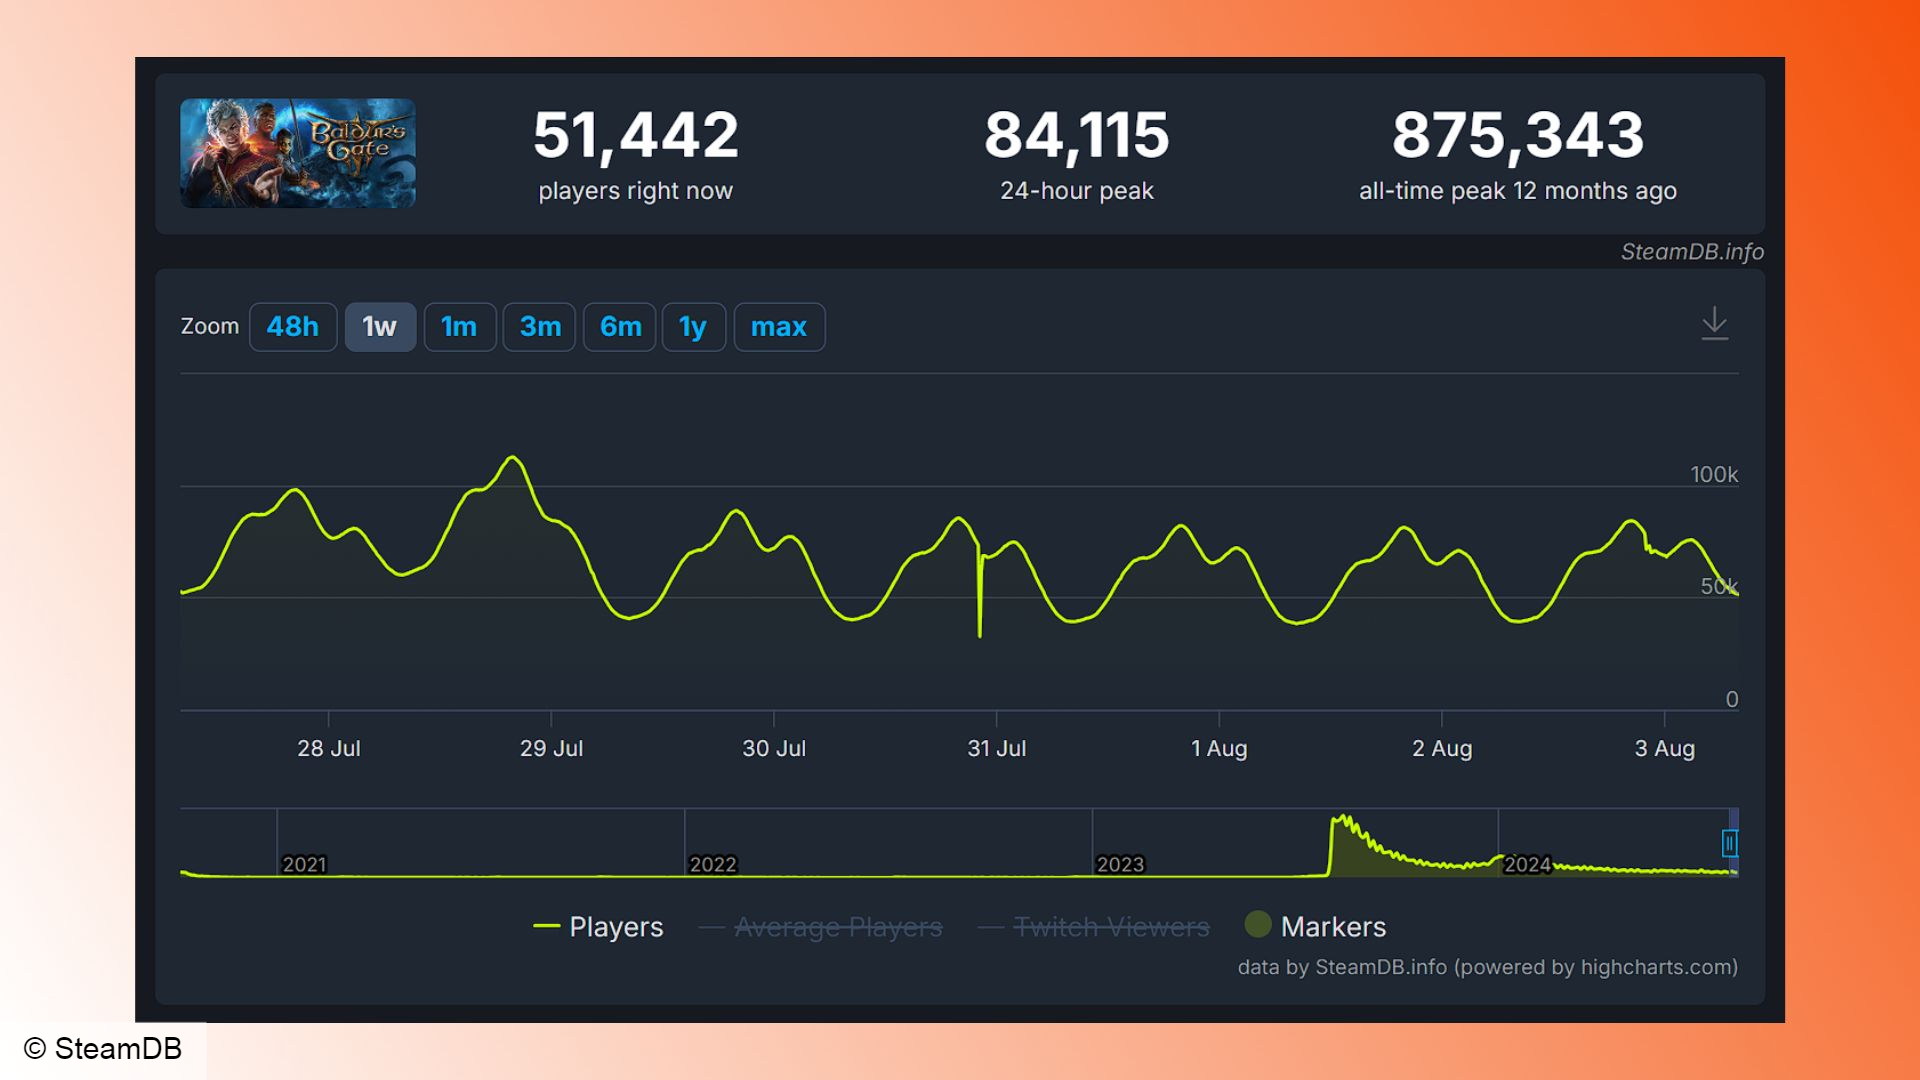Switch to the 1w zoom tab
Screen dimensions: 1920x1080
pyautogui.click(x=381, y=326)
